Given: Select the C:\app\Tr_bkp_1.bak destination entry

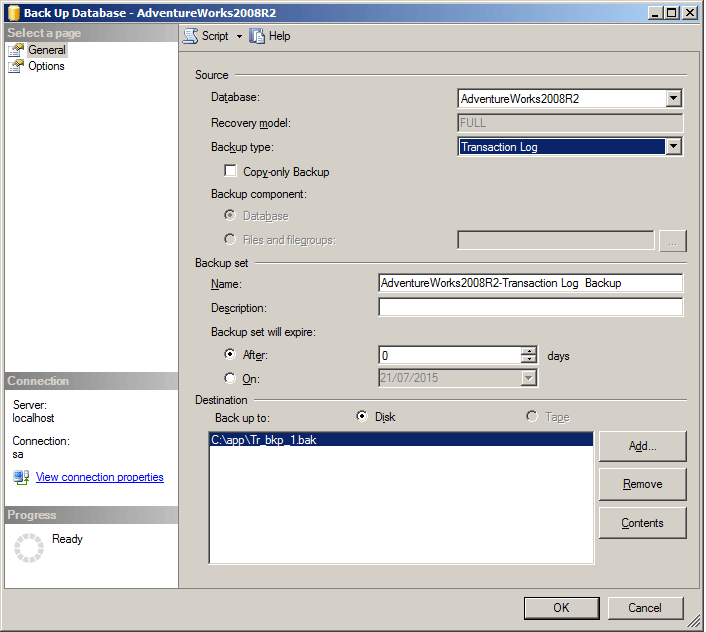Looking at the screenshot, I should tap(401, 440).
